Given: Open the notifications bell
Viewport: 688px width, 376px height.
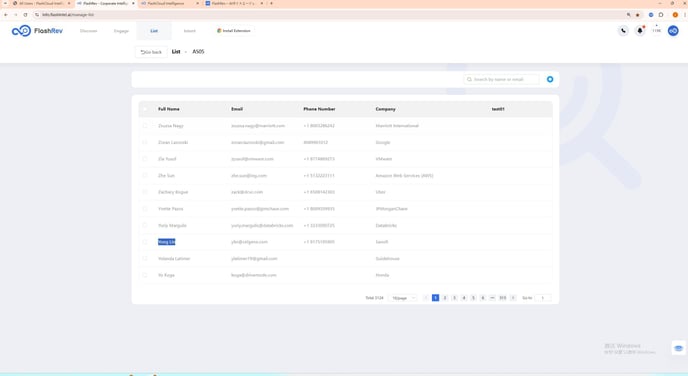Looking at the screenshot, I should point(640,31).
